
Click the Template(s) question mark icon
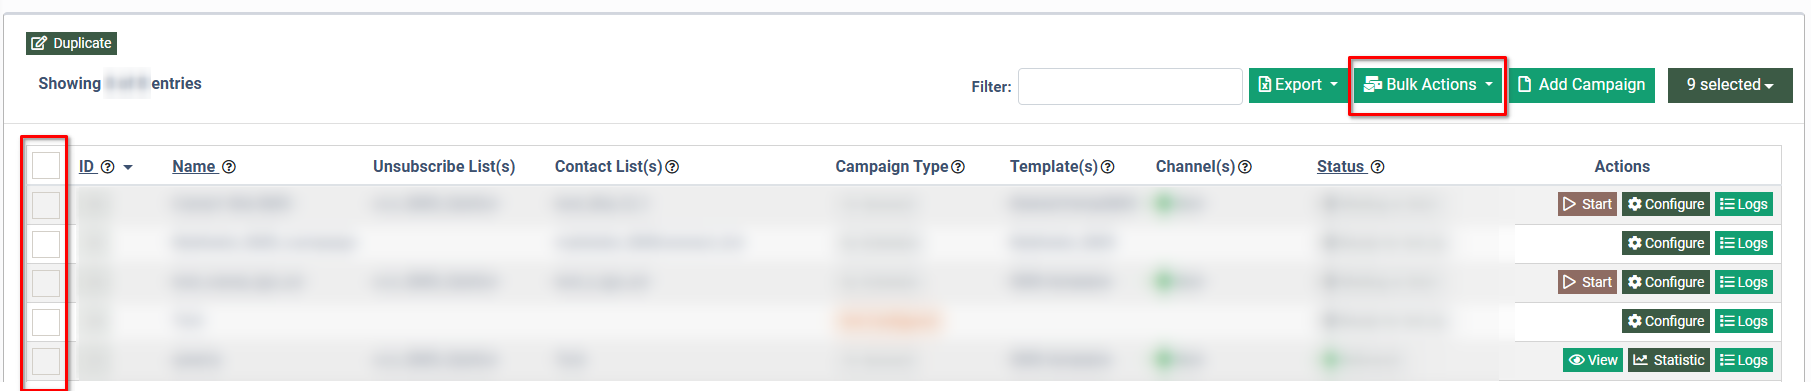(x=1107, y=167)
